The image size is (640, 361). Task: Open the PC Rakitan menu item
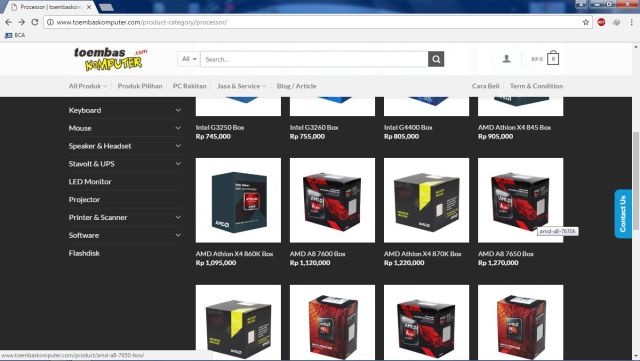[189, 86]
